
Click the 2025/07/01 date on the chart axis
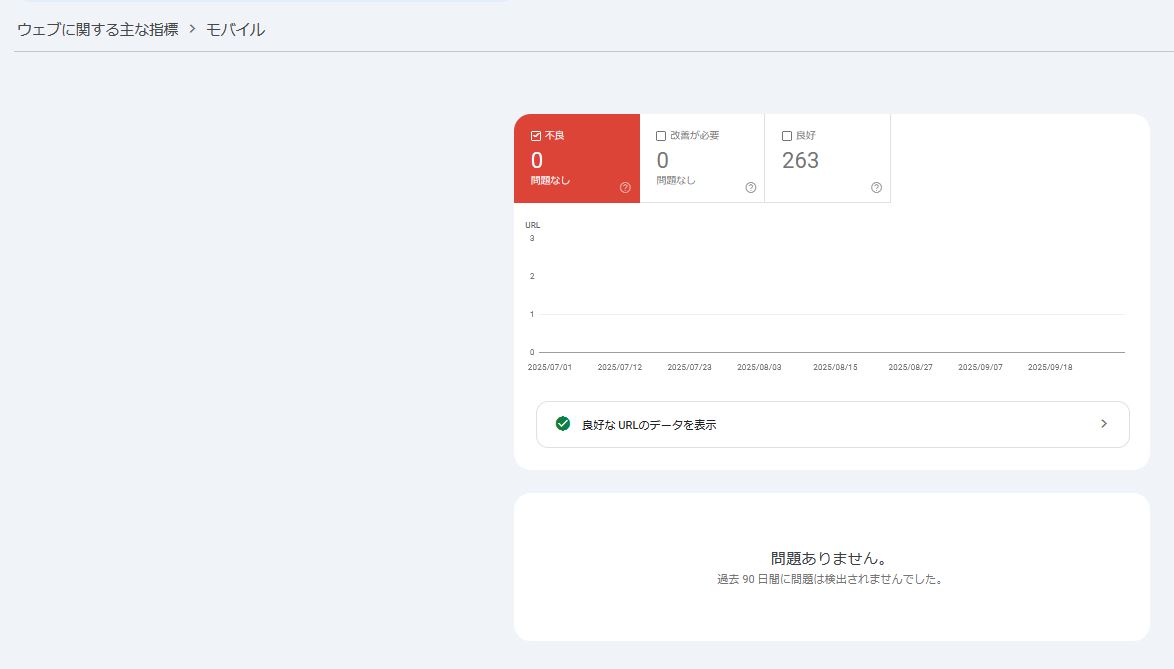pos(549,367)
